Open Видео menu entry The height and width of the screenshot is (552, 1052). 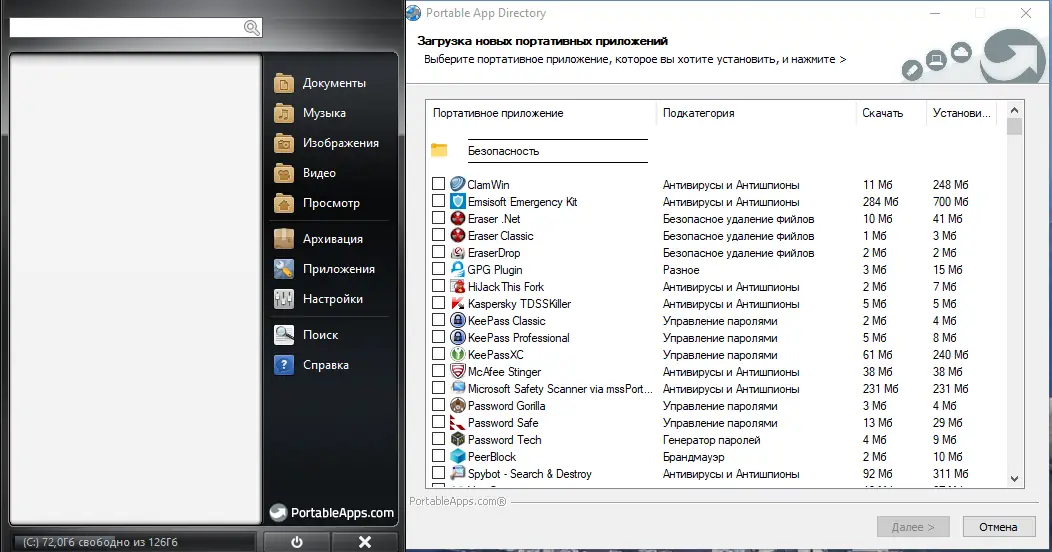(x=329, y=173)
